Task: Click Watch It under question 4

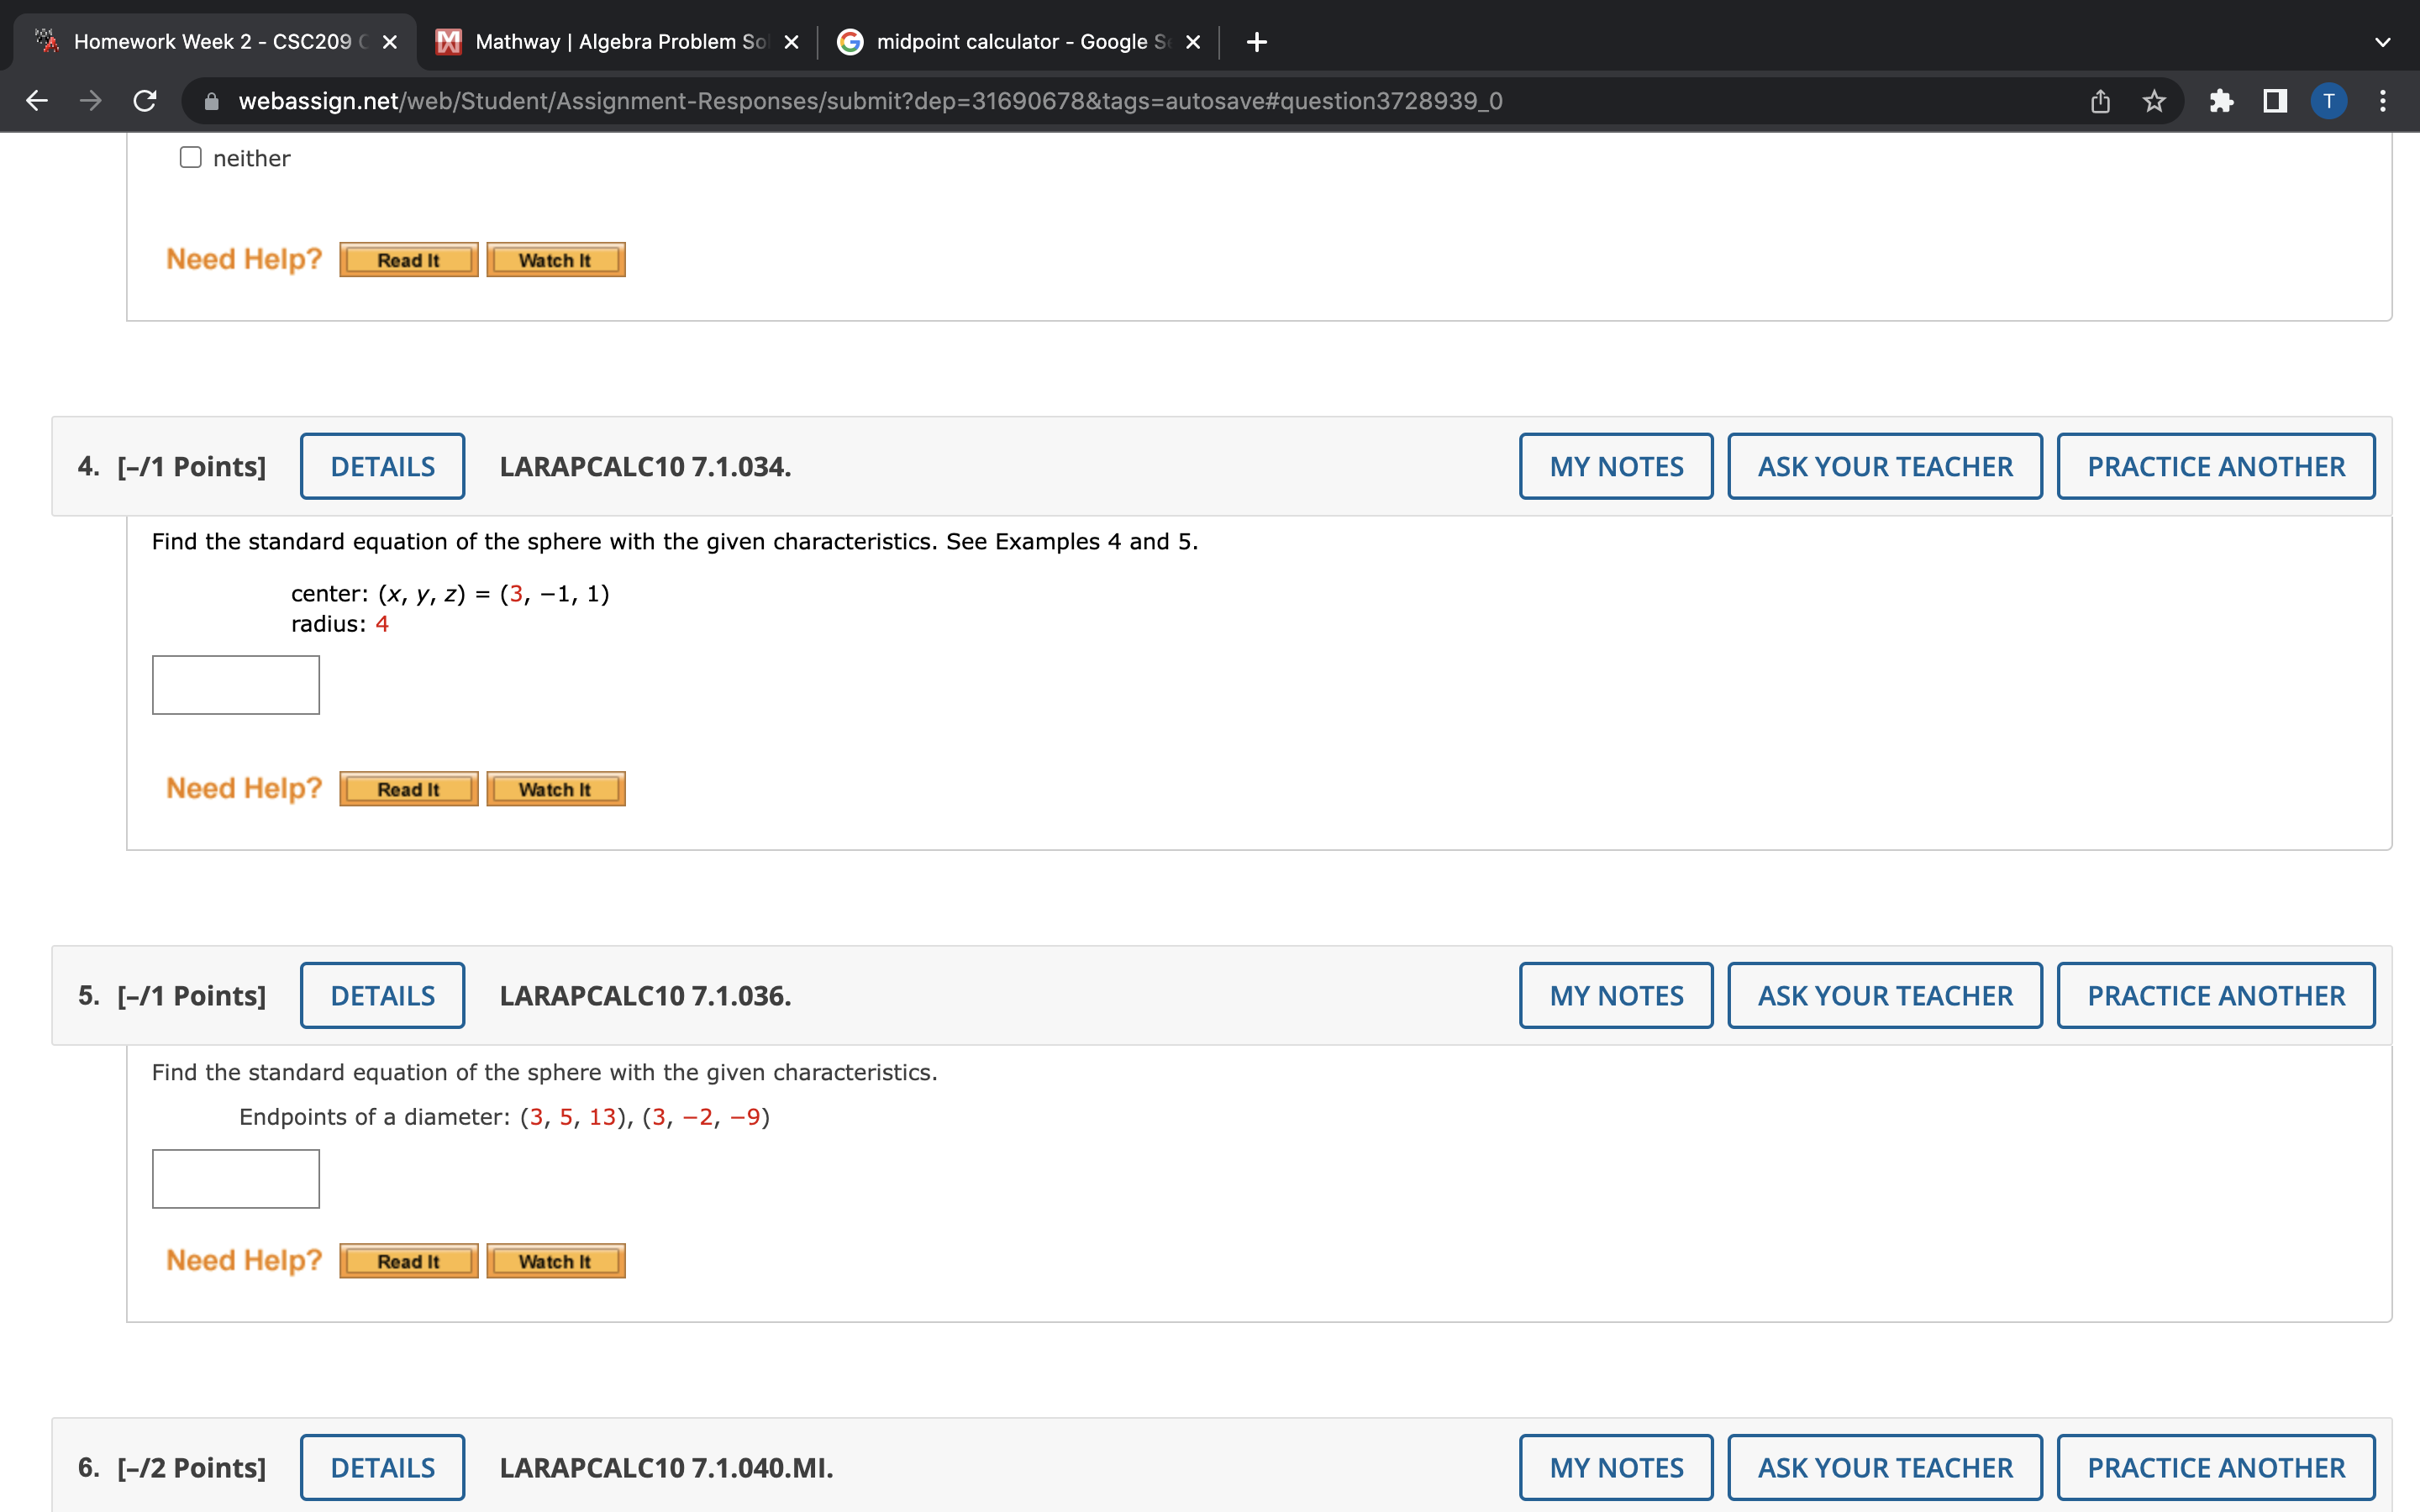Action: pyautogui.click(x=555, y=789)
